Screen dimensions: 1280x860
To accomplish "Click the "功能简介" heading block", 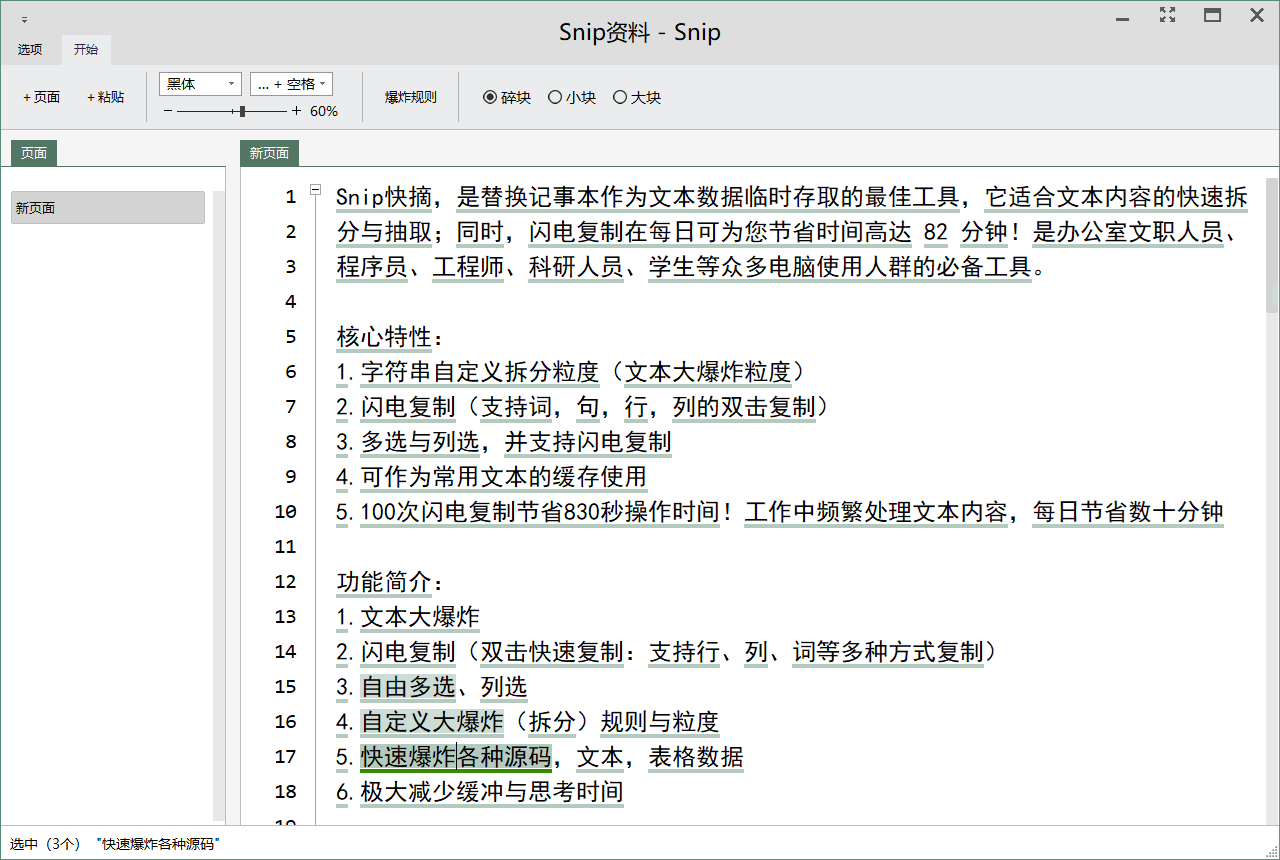I will coord(385,582).
